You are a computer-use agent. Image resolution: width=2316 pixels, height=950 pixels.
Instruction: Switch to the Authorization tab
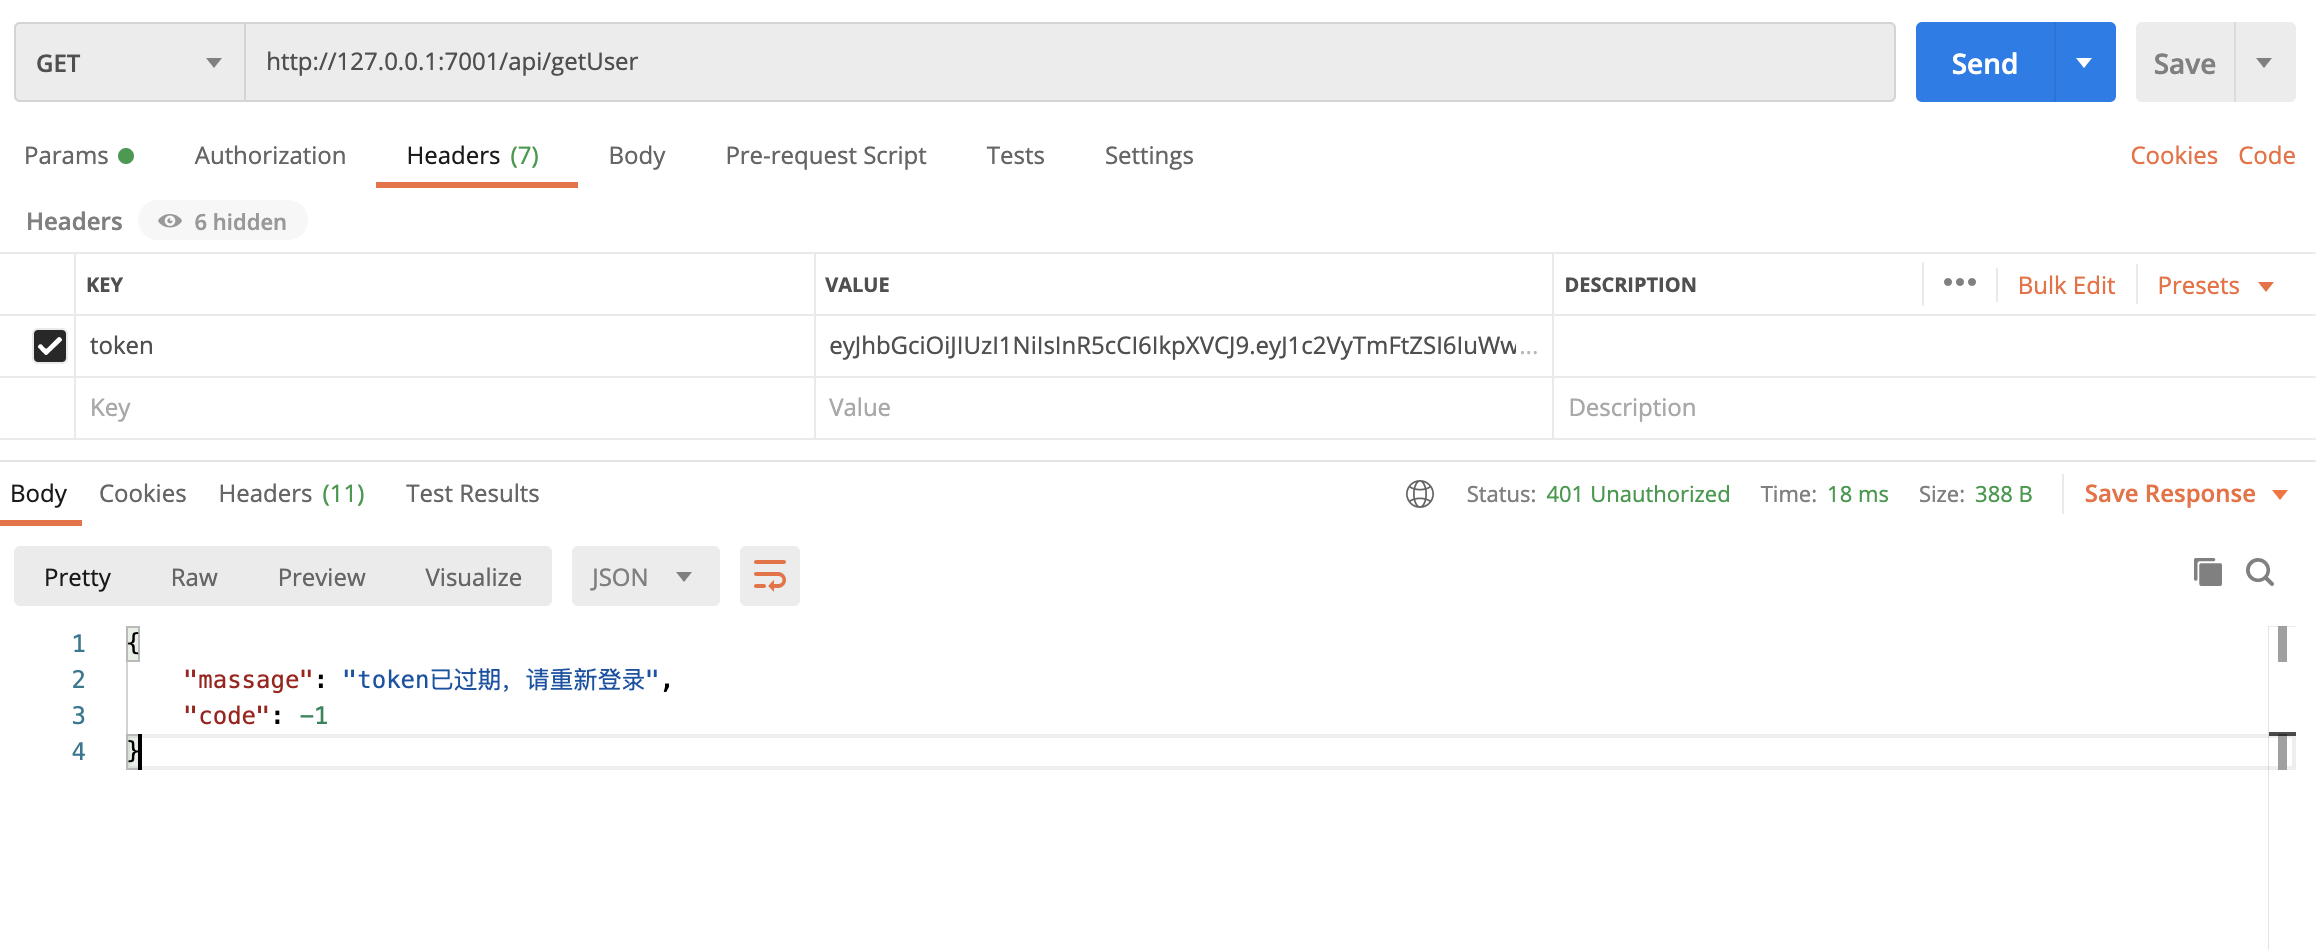pos(270,156)
